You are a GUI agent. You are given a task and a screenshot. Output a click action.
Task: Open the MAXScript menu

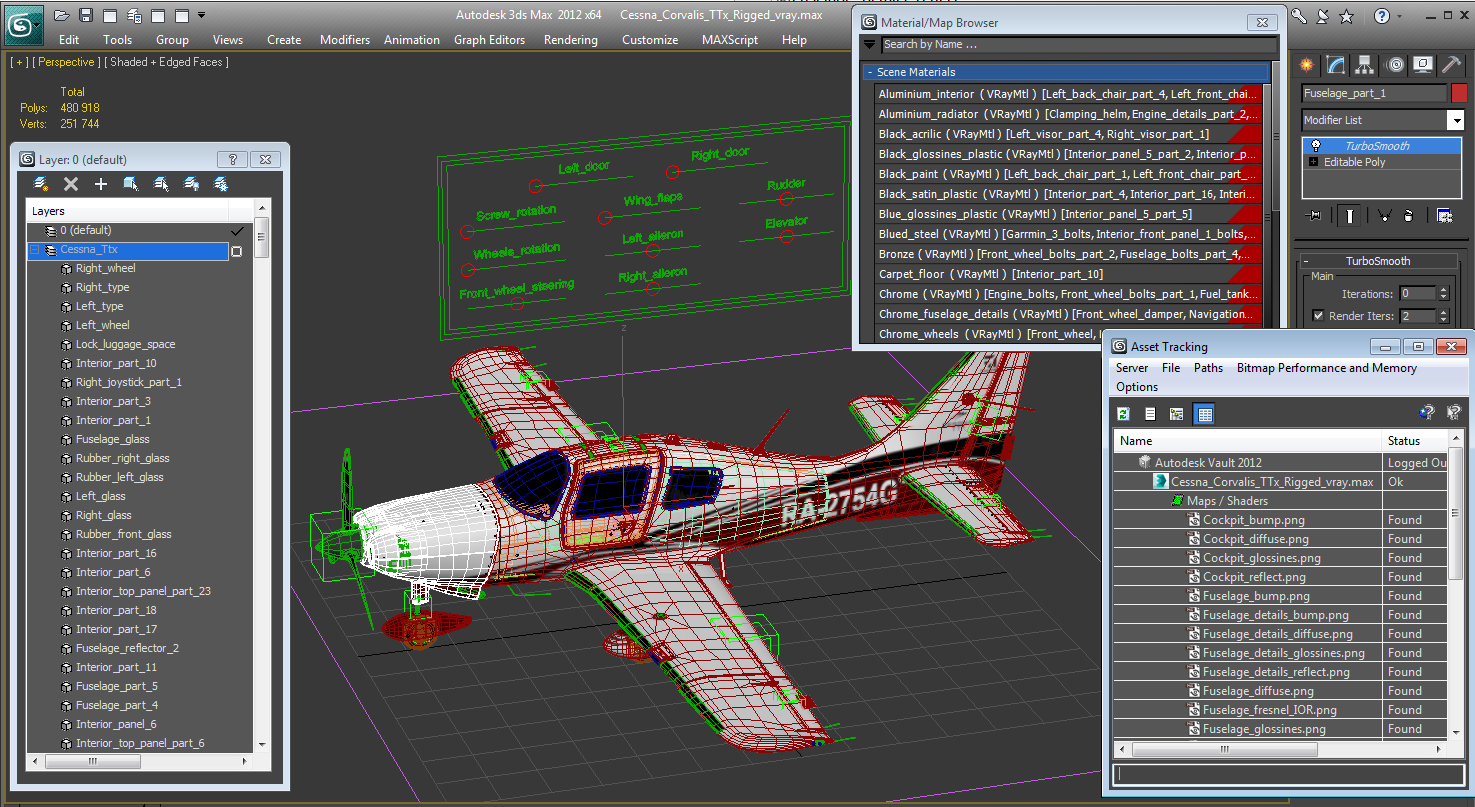tap(730, 40)
